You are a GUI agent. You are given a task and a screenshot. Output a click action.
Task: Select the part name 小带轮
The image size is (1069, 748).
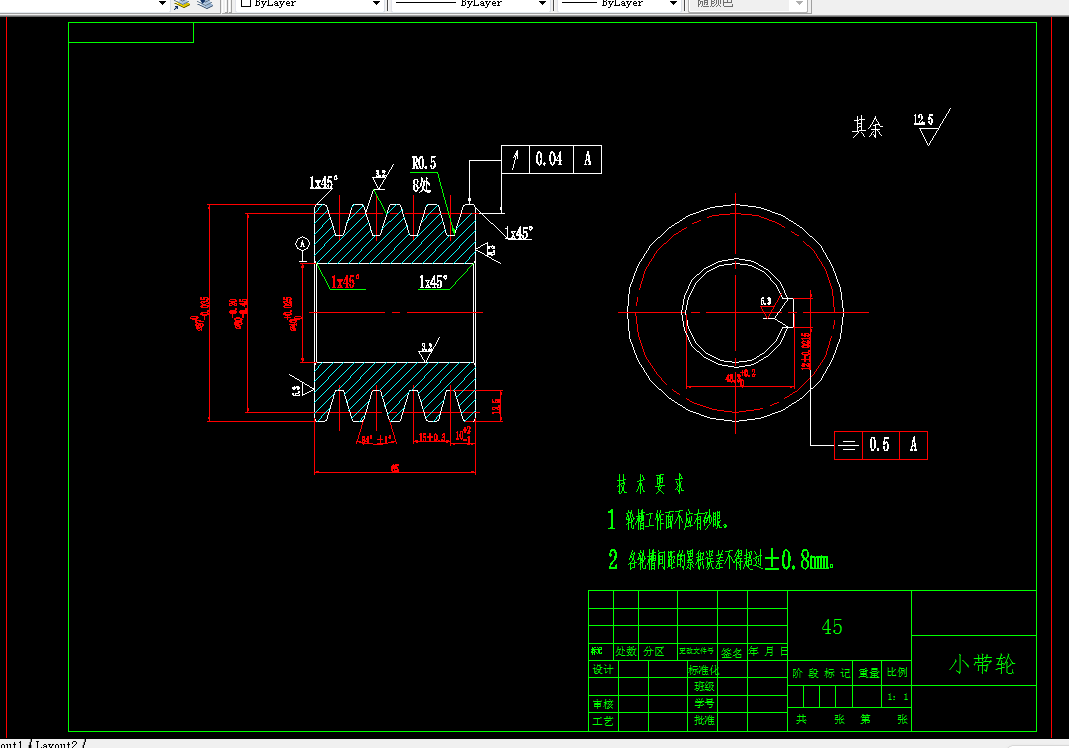click(x=982, y=663)
